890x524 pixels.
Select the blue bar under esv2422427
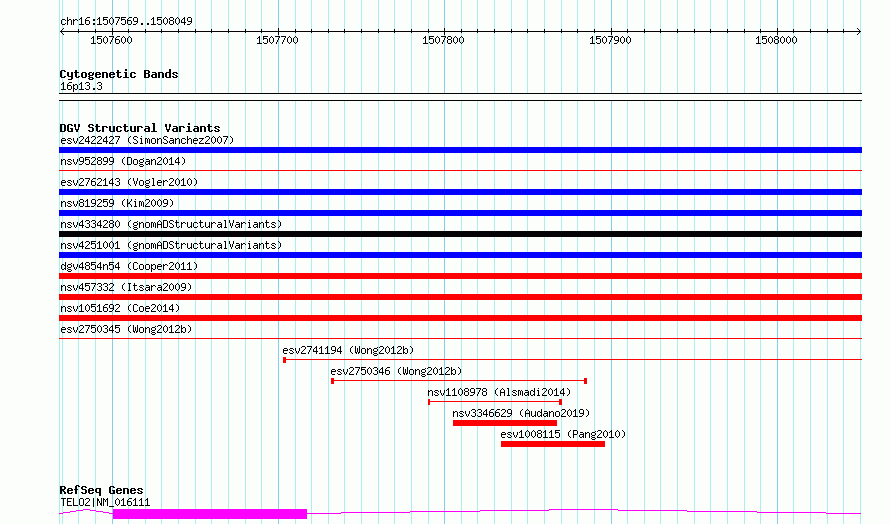[460, 150]
